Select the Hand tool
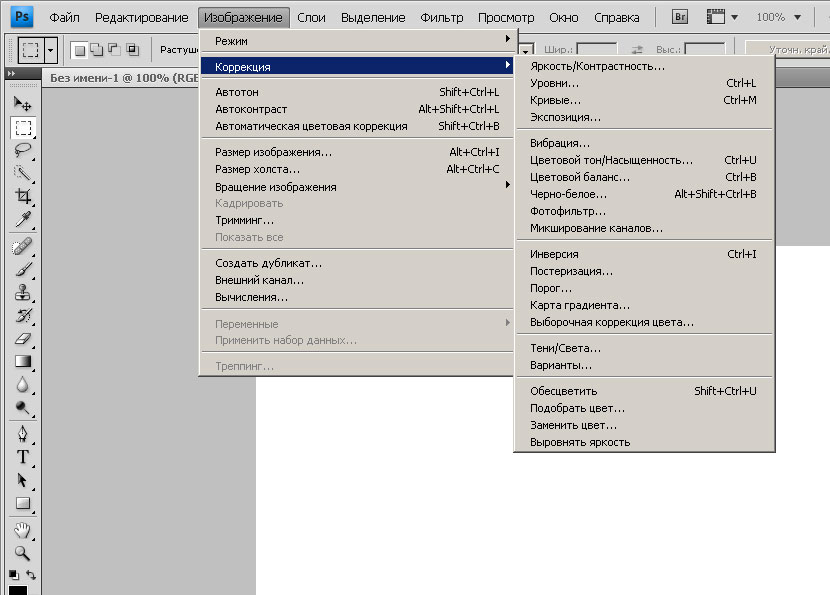This screenshot has height=595, width=830. (x=22, y=530)
